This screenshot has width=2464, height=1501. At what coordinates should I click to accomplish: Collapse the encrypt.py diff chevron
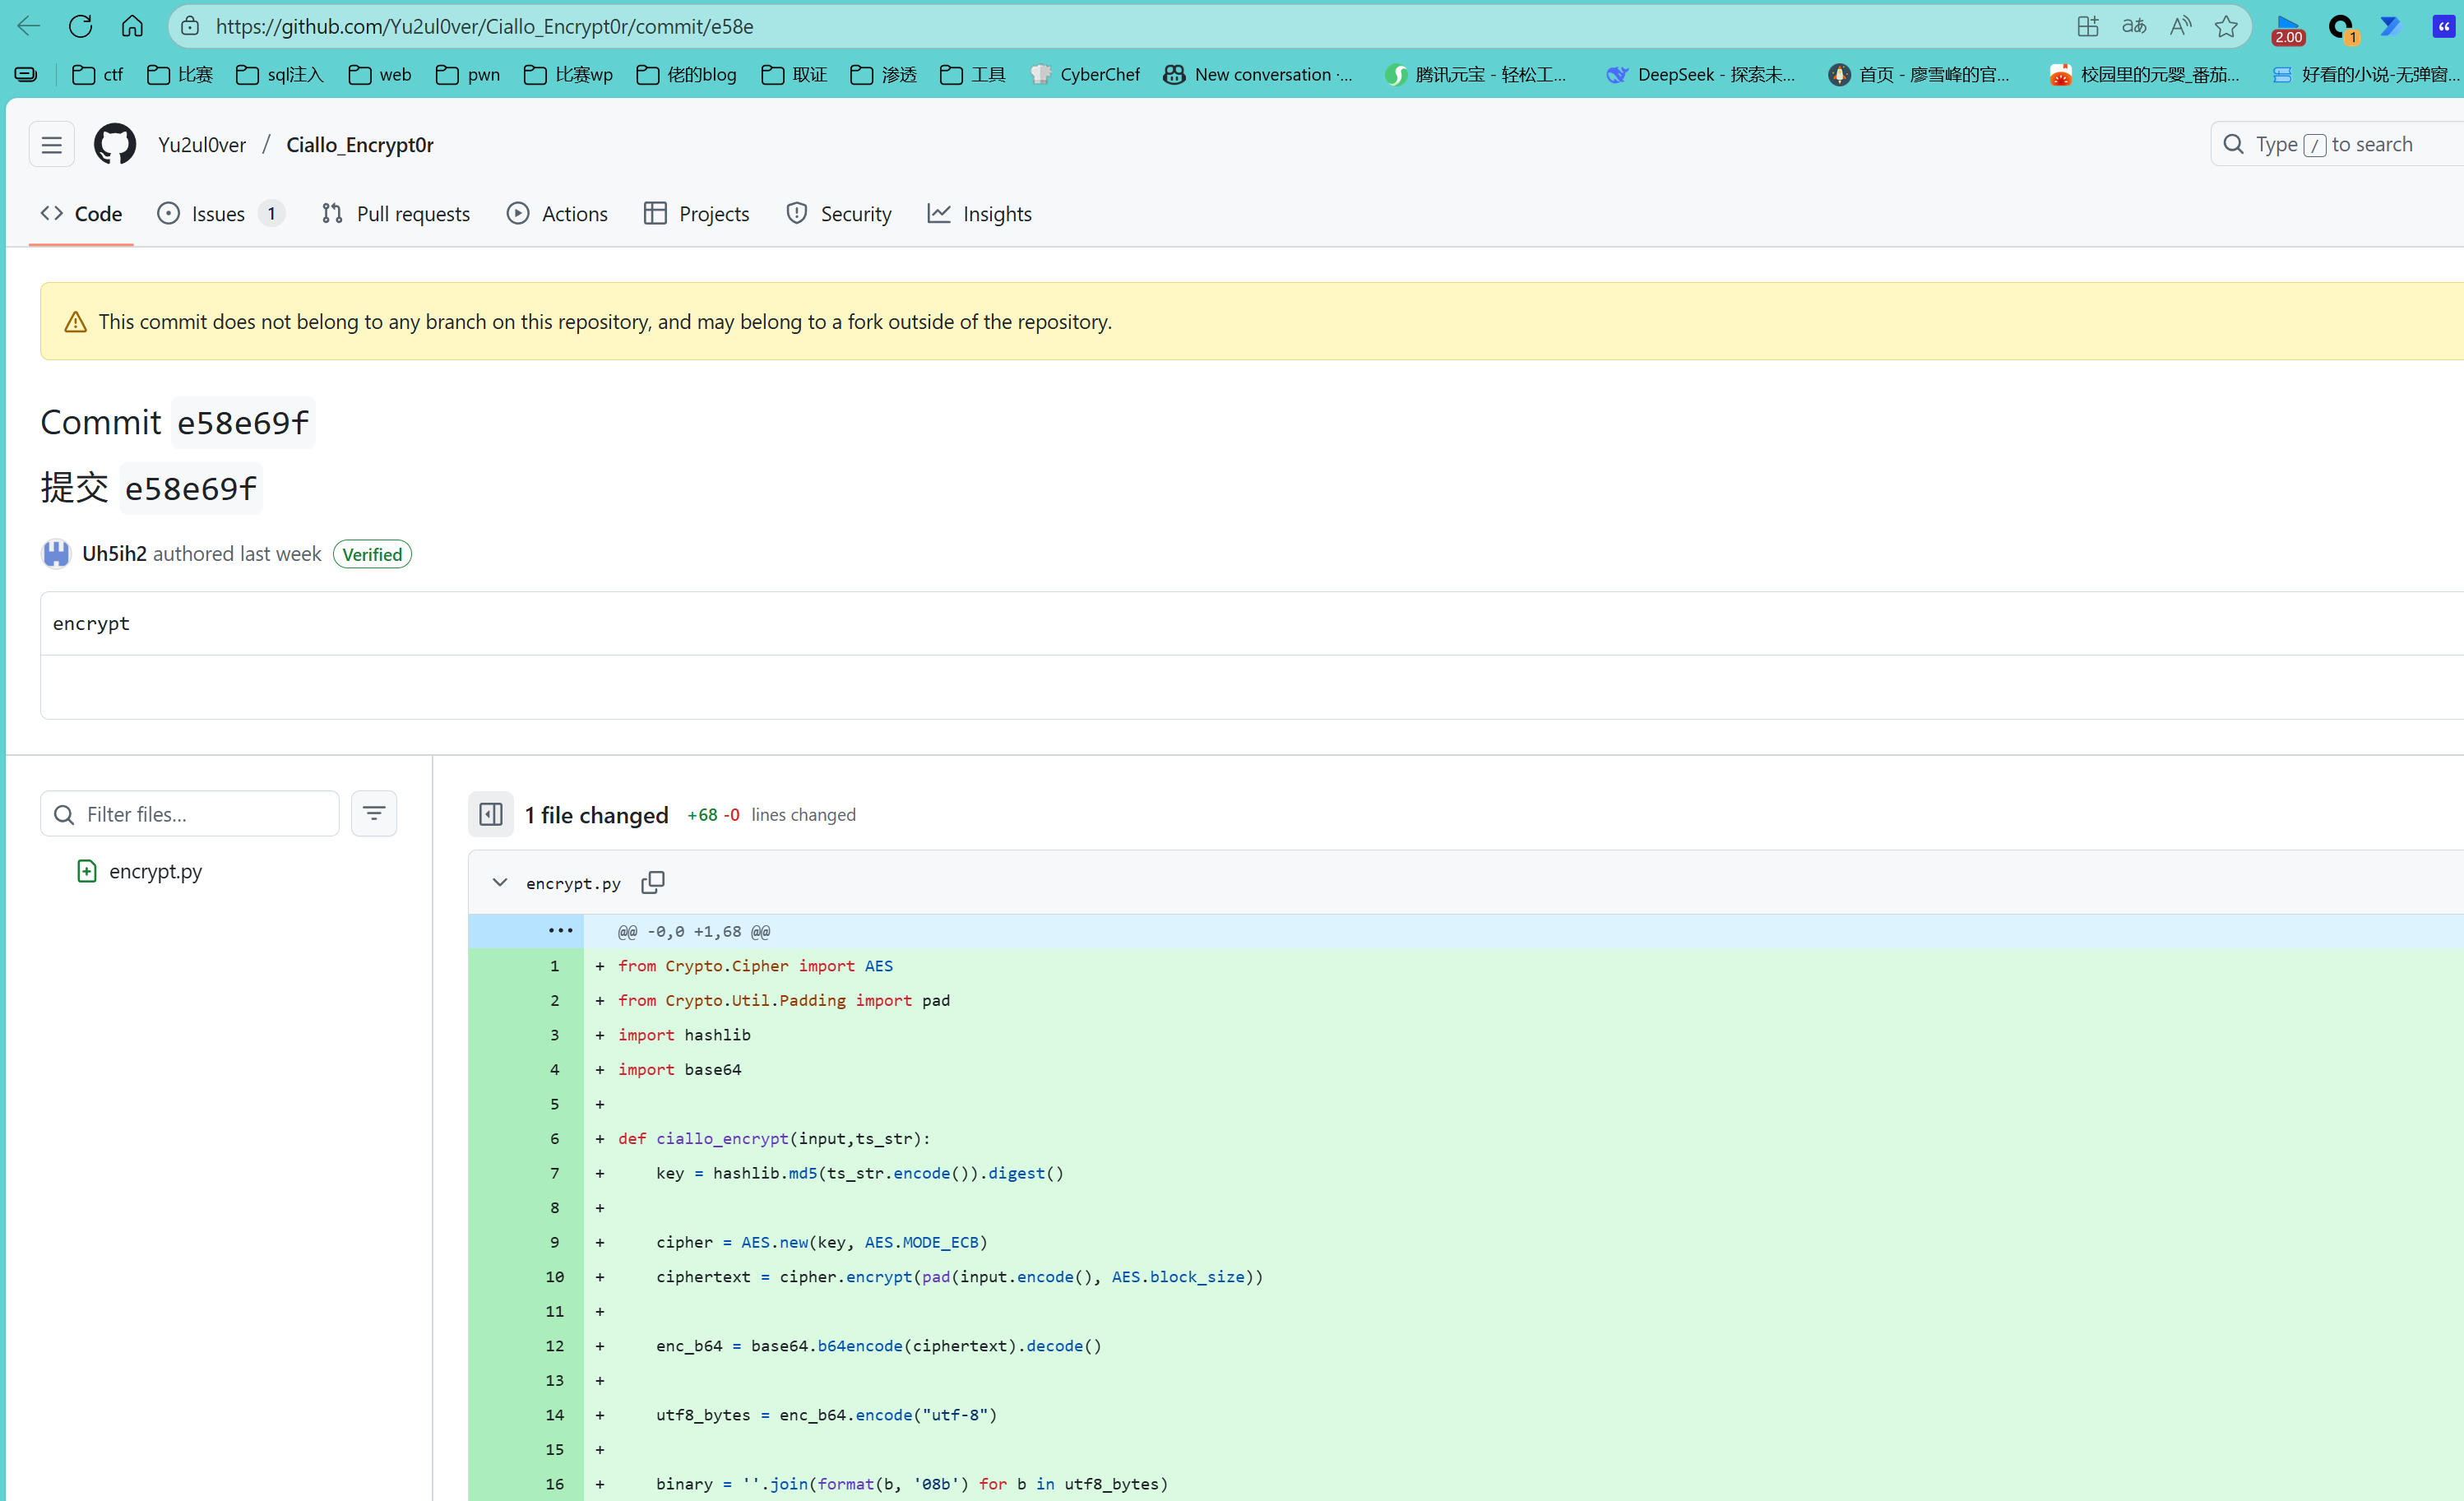pyautogui.click(x=500, y=882)
